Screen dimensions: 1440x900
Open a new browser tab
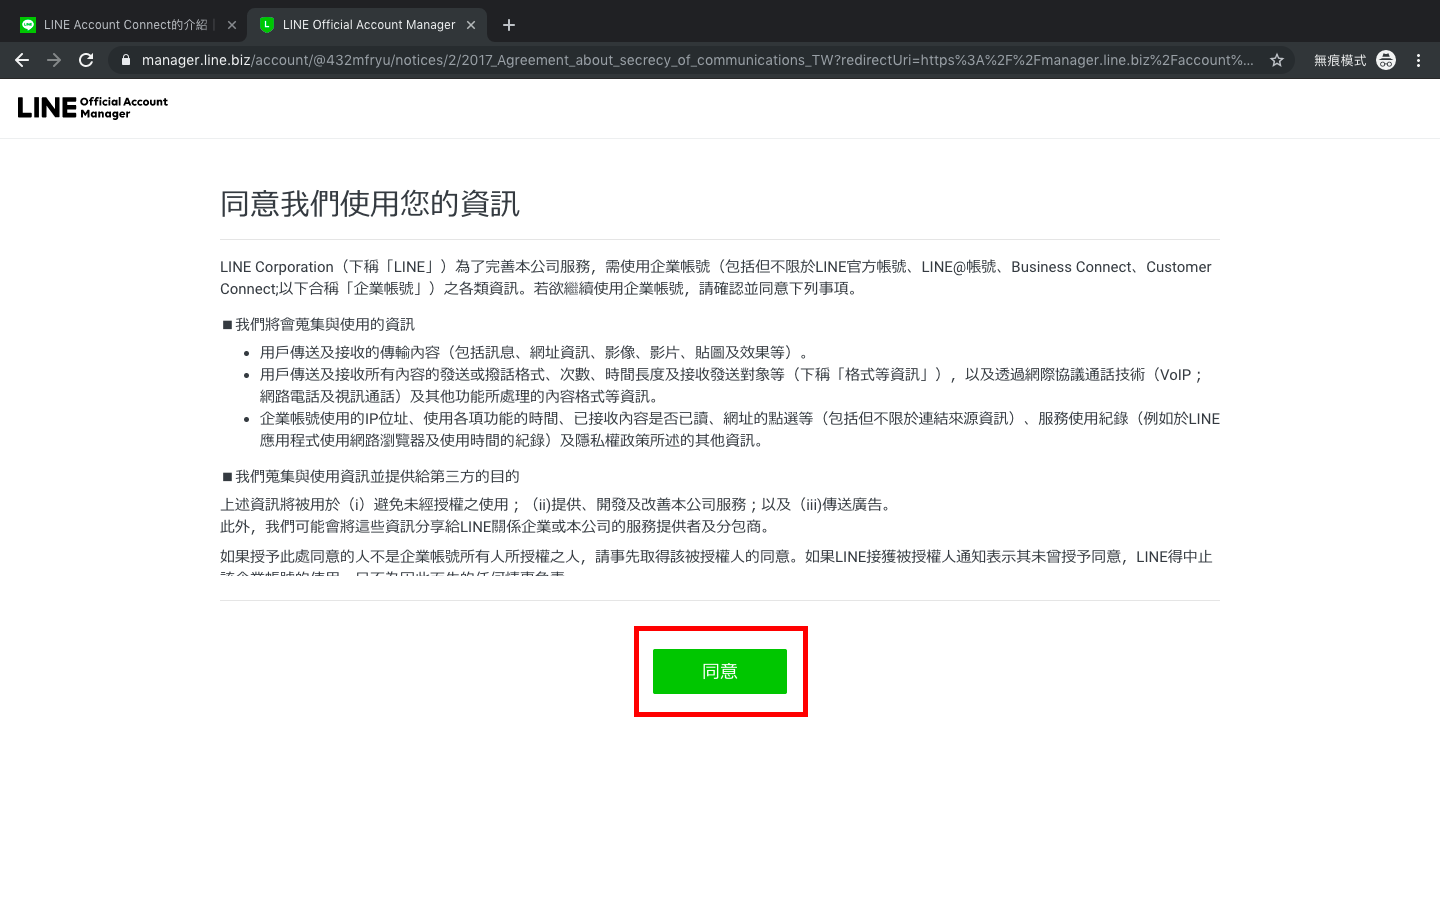(509, 25)
